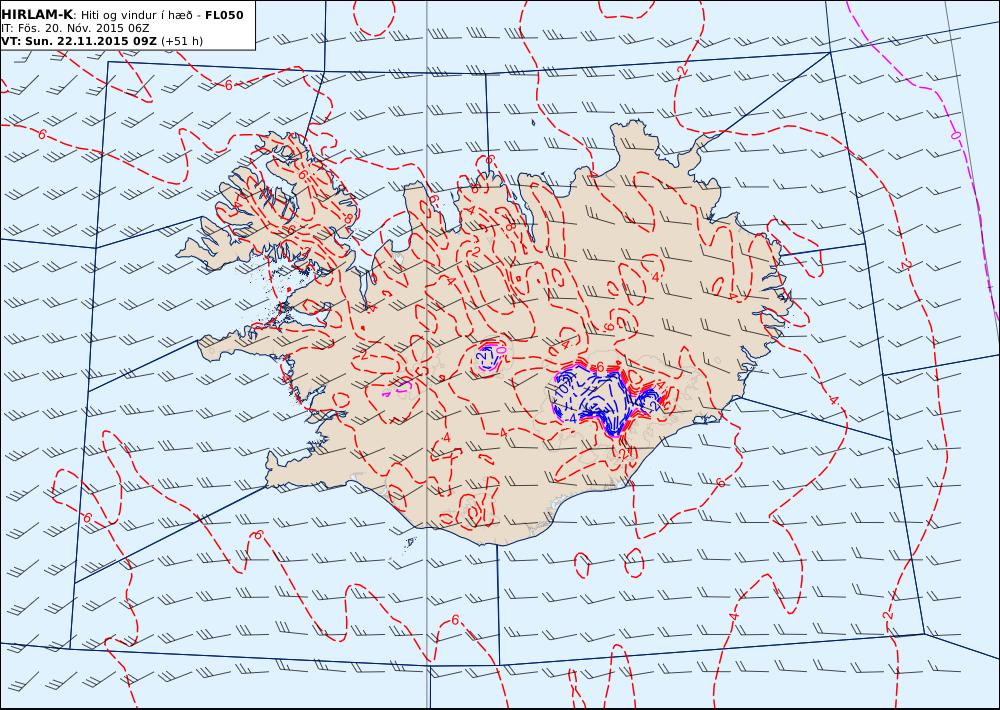
Task: Click the (+51 h) forecast offset
Action: 182,41
